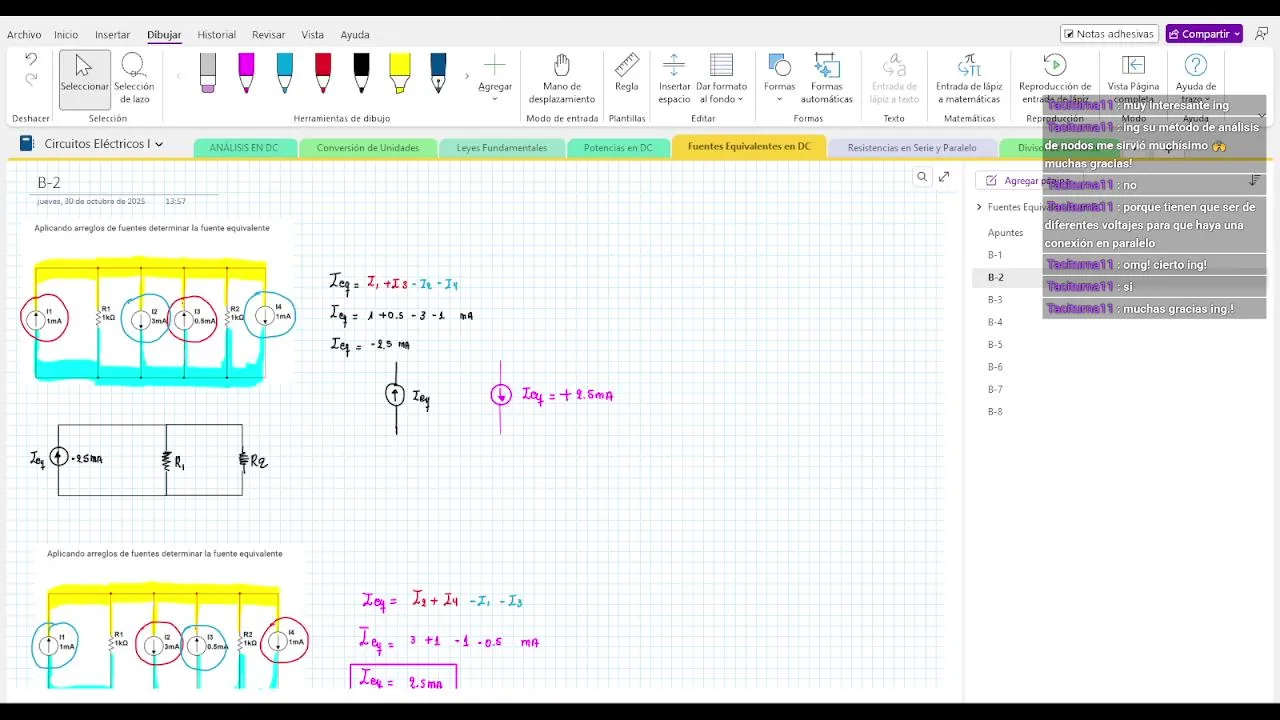
Task: Open the Archivo menu
Action: pyautogui.click(x=24, y=34)
